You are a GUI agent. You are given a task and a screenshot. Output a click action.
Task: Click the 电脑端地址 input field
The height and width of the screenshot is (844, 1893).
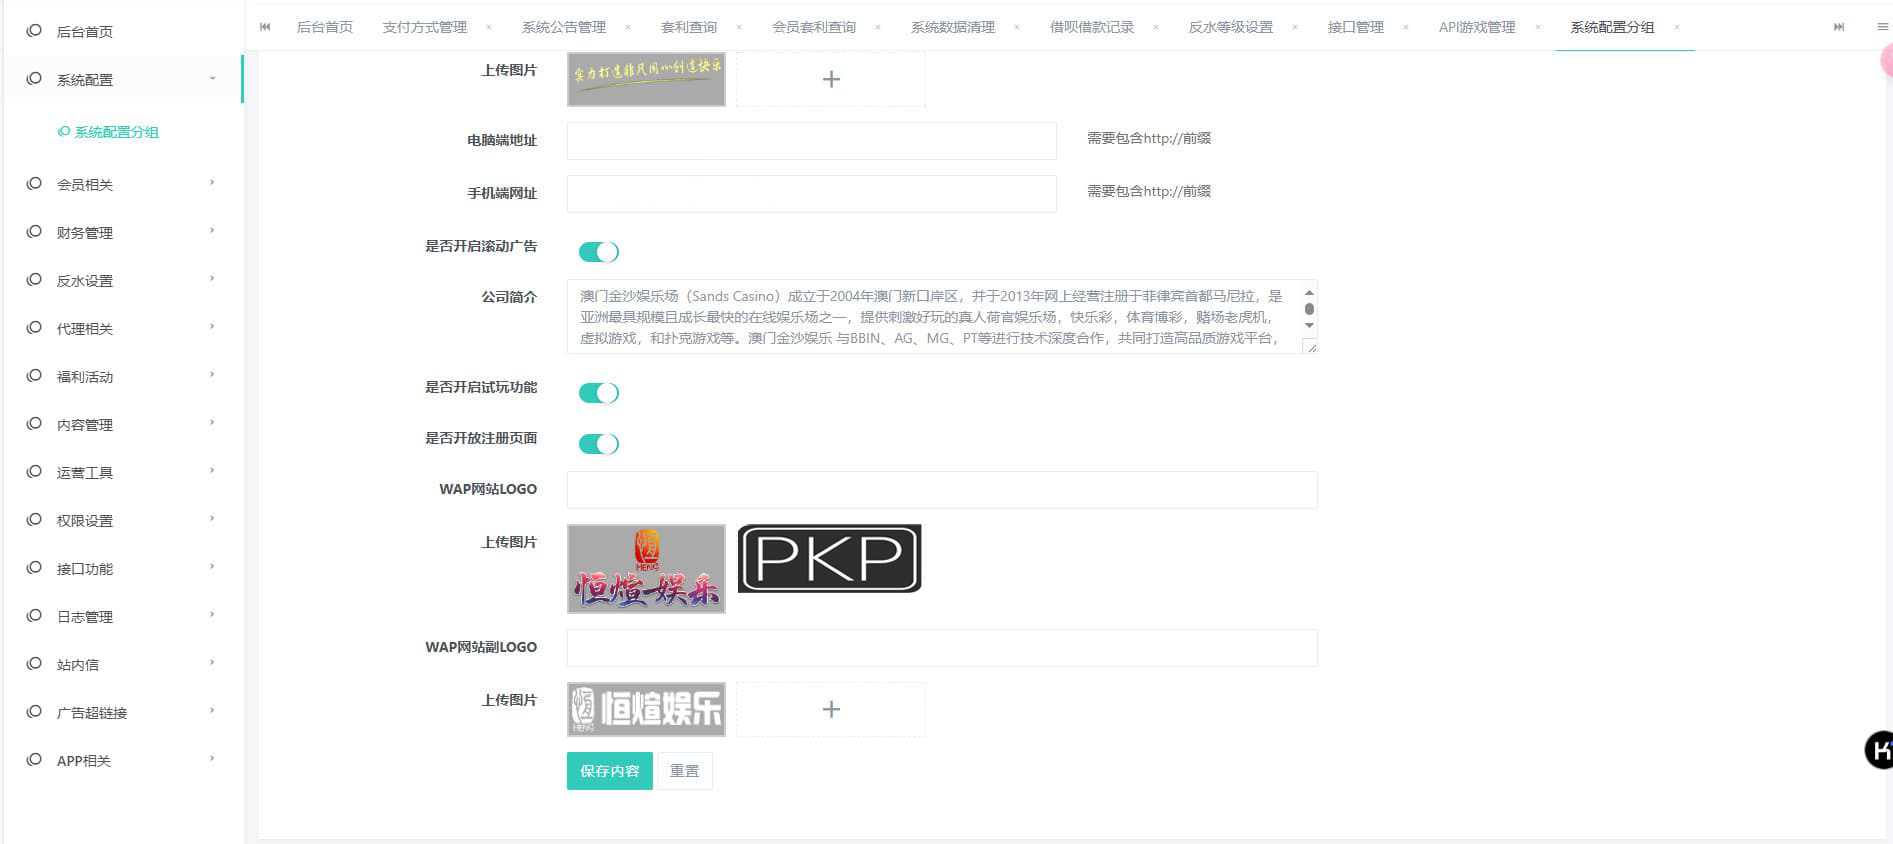(x=812, y=141)
